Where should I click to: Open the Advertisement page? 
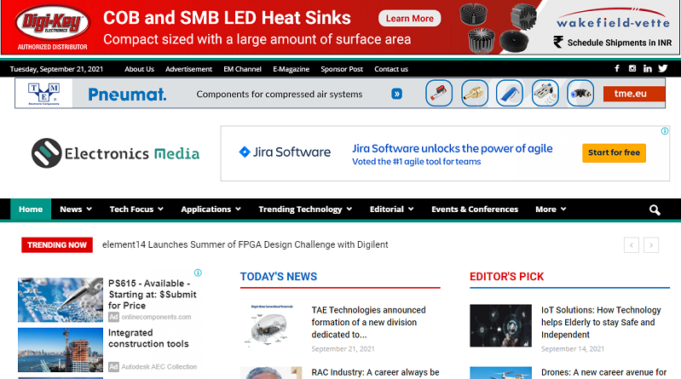tap(188, 69)
